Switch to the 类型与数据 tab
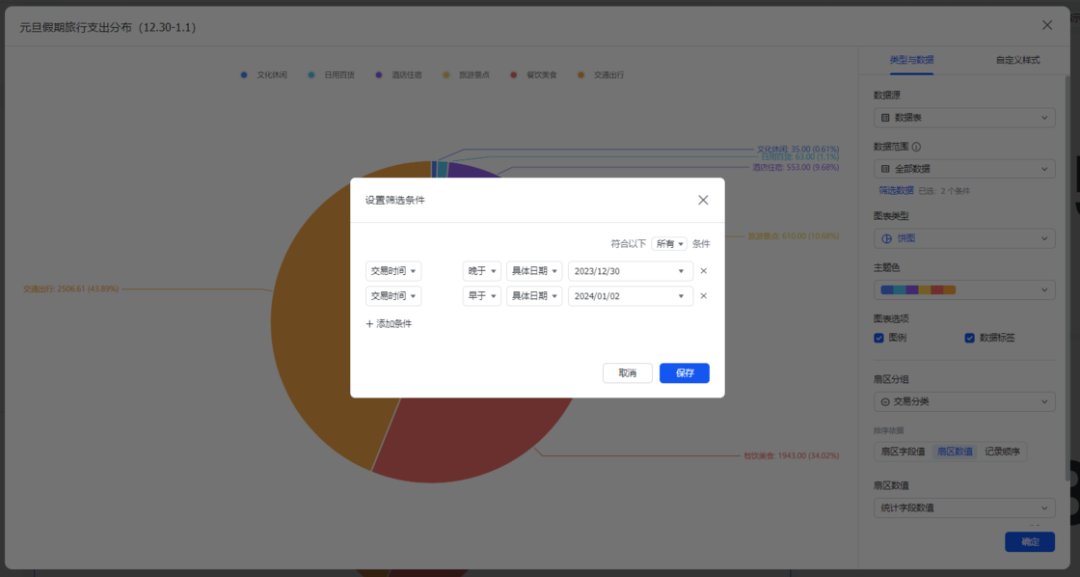1080x577 pixels. 911,60
